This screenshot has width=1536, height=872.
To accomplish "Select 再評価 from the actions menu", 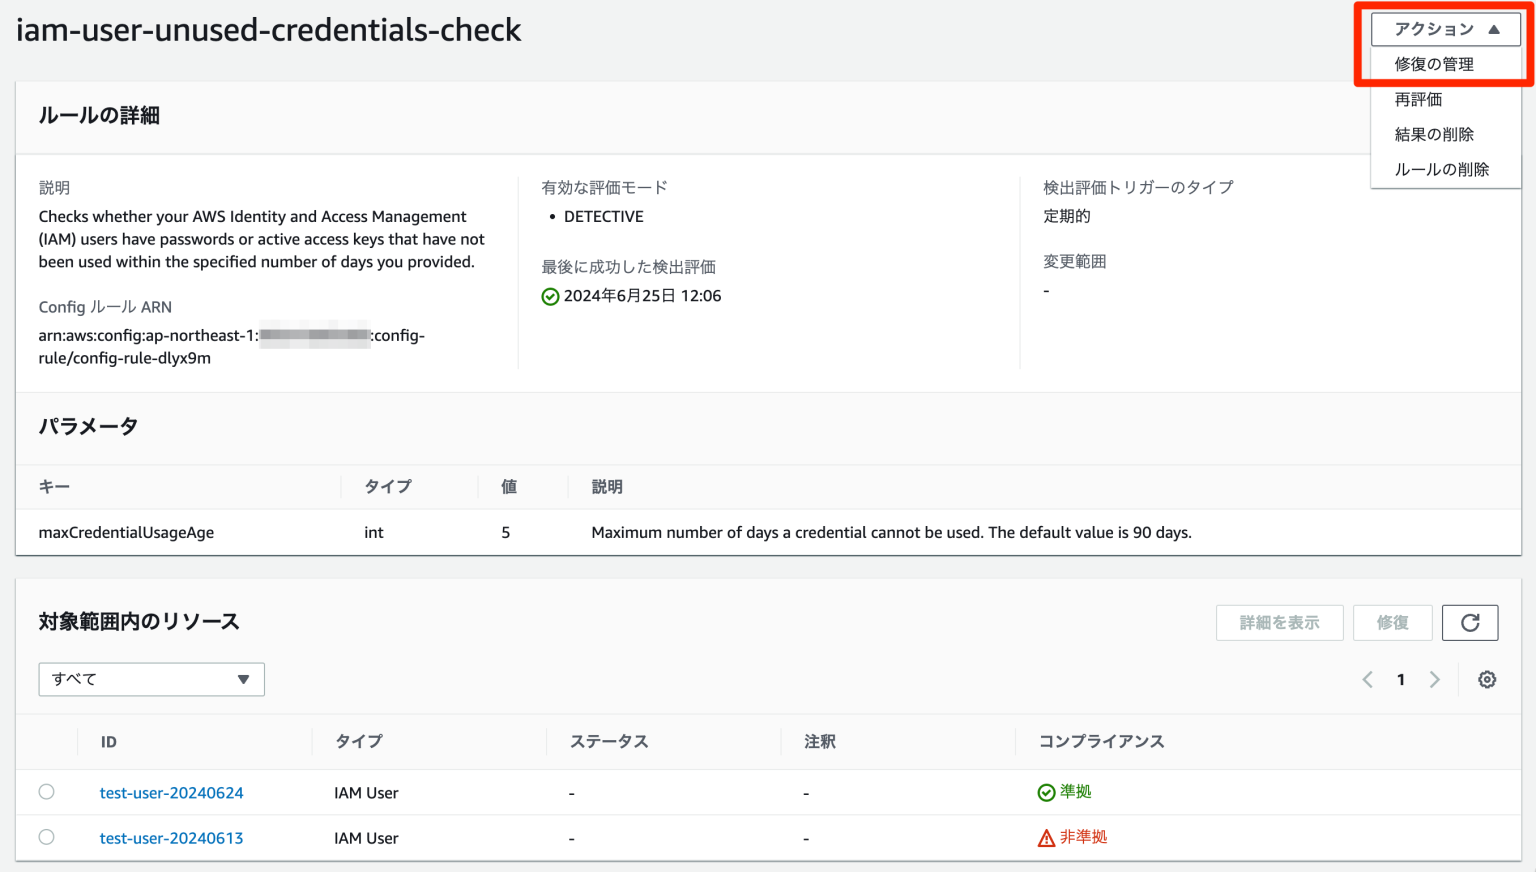I will pyautogui.click(x=1418, y=99).
